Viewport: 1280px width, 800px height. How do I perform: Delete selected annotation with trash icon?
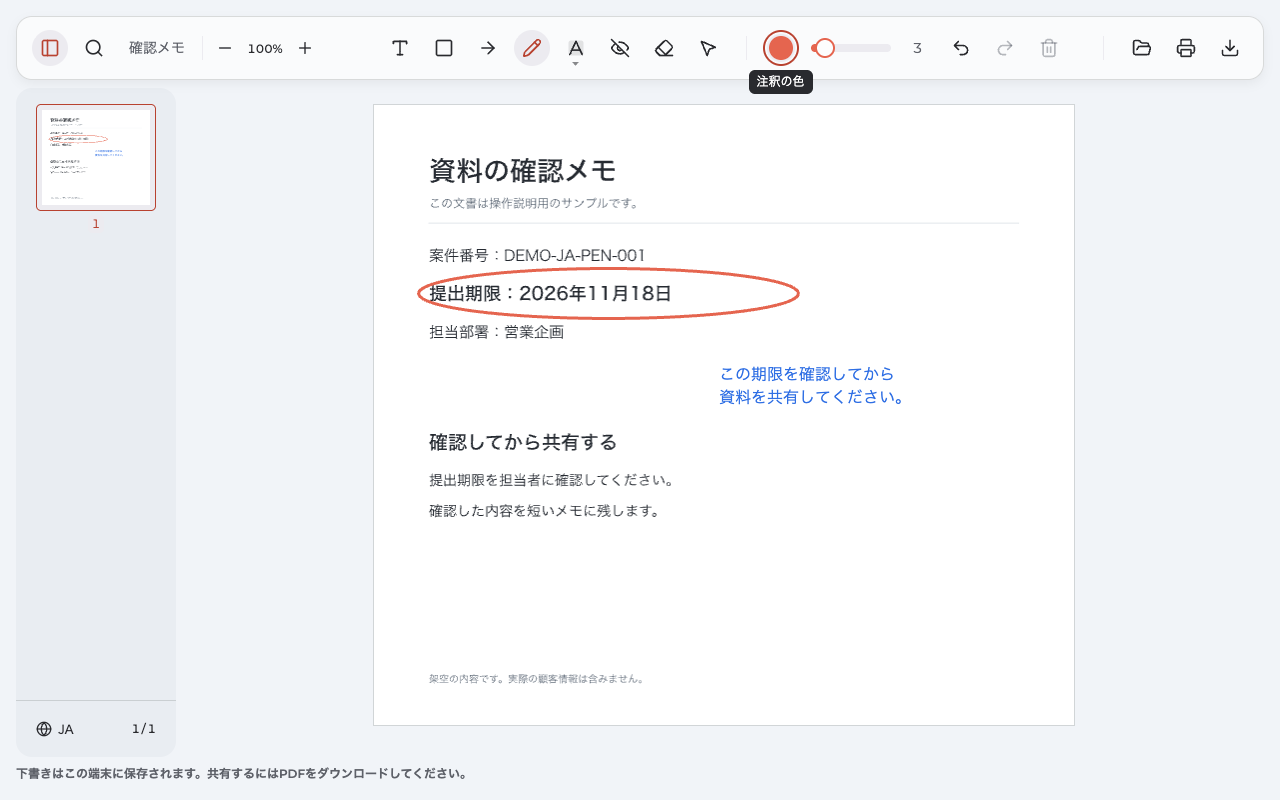(1049, 48)
